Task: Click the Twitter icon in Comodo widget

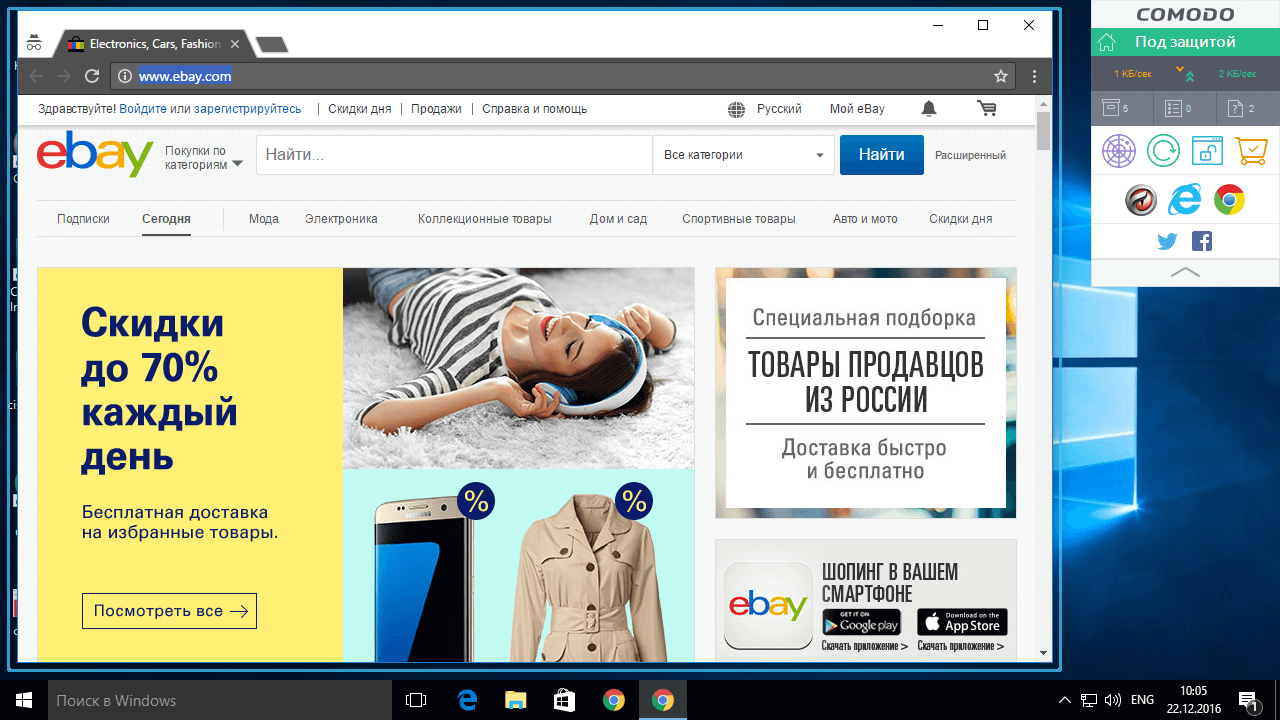Action: pyautogui.click(x=1166, y=241)
